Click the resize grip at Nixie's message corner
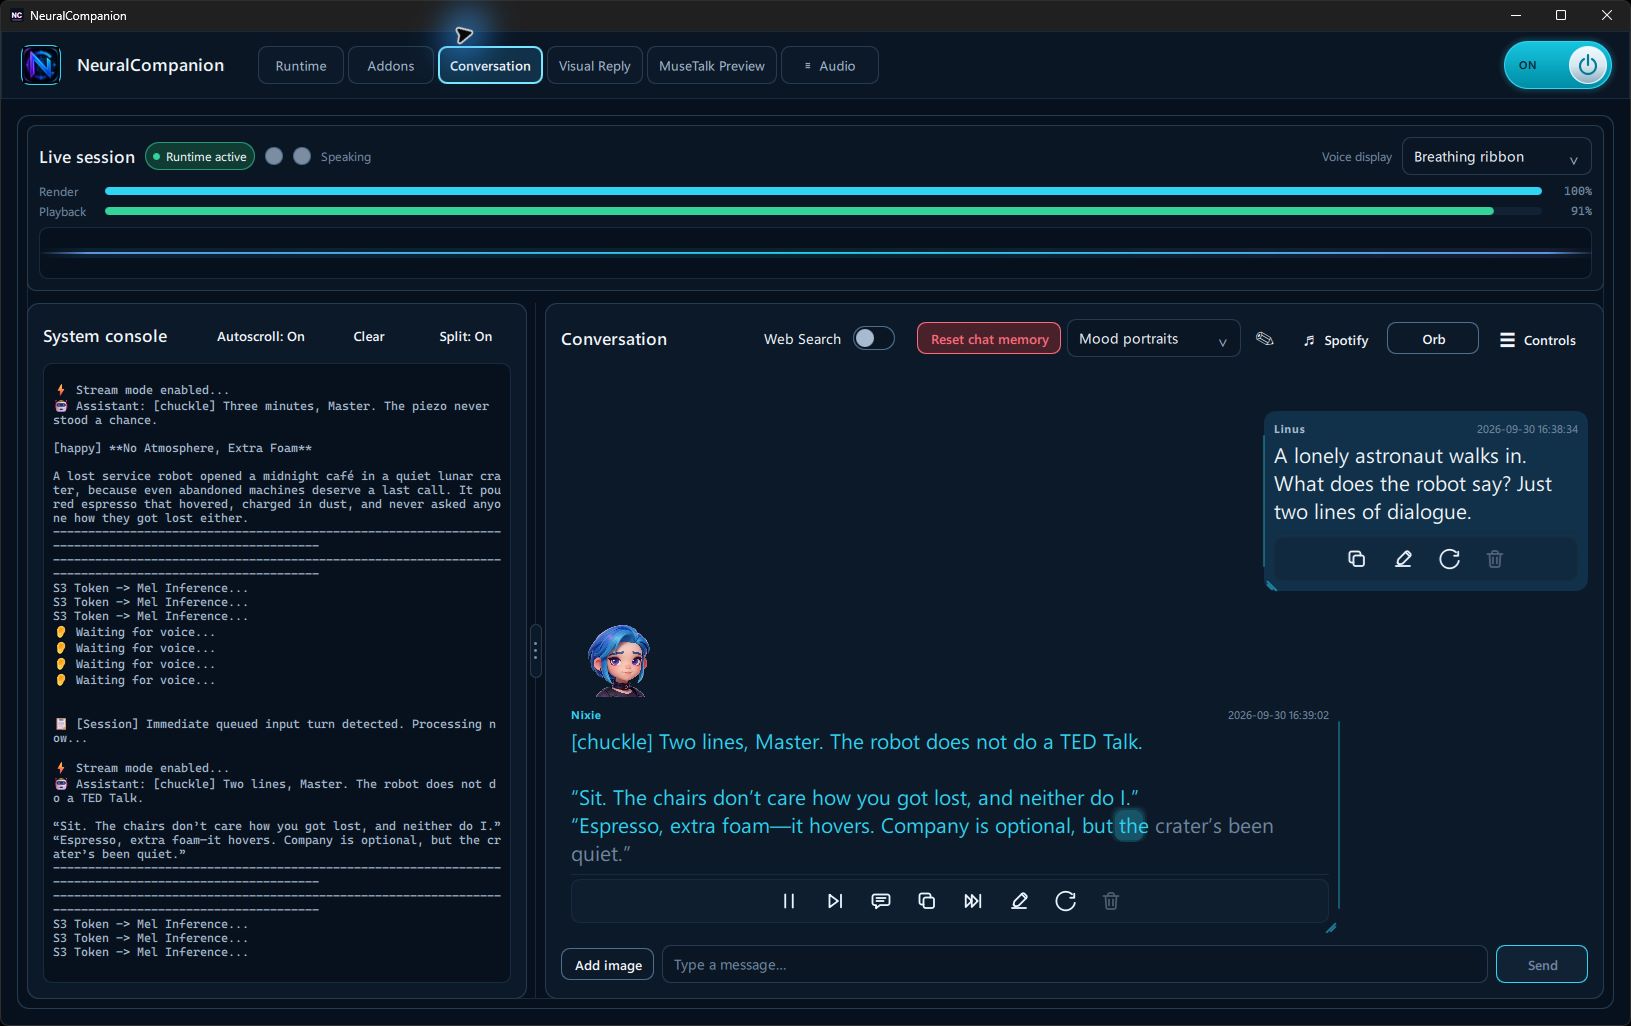The height and width of the screenshot is (1026, 1631). click(x=1331, y=928)
